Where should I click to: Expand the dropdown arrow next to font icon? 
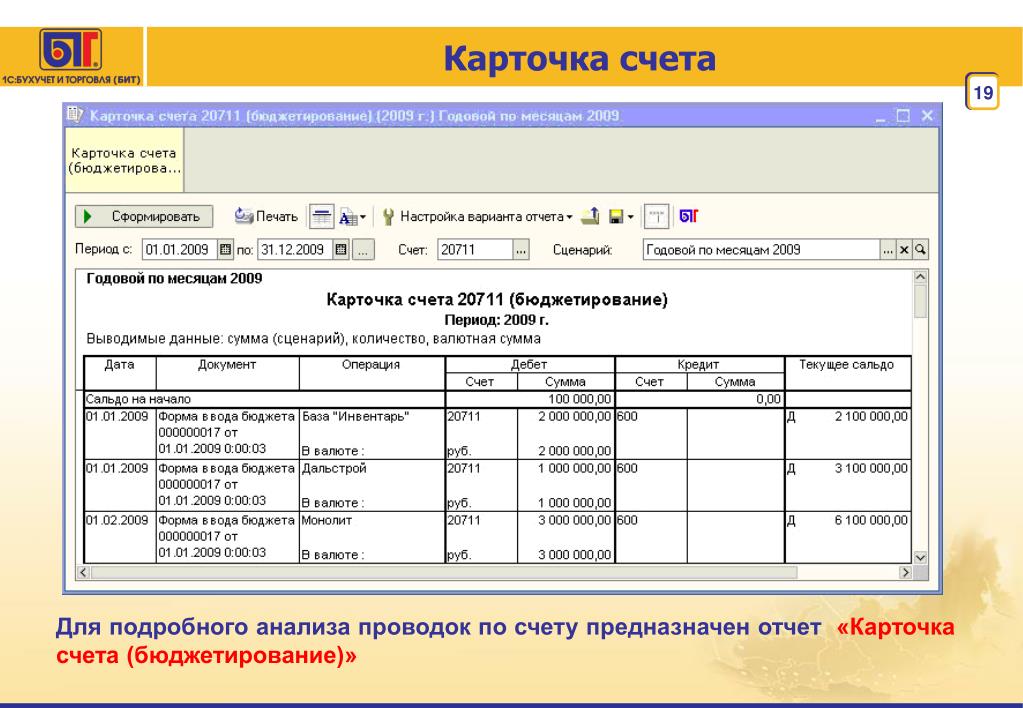click(x=363, y=217)
